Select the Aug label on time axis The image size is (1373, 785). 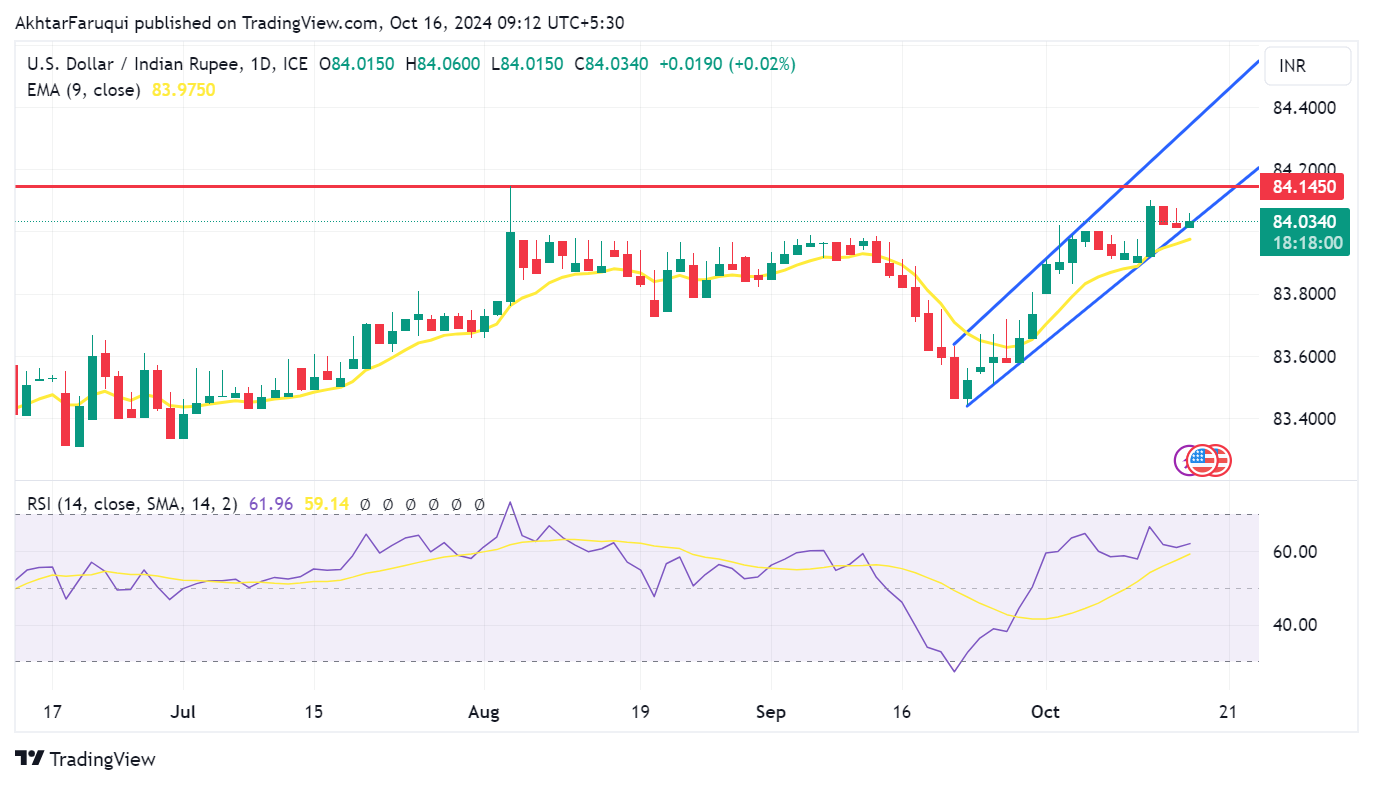[484, 712]
